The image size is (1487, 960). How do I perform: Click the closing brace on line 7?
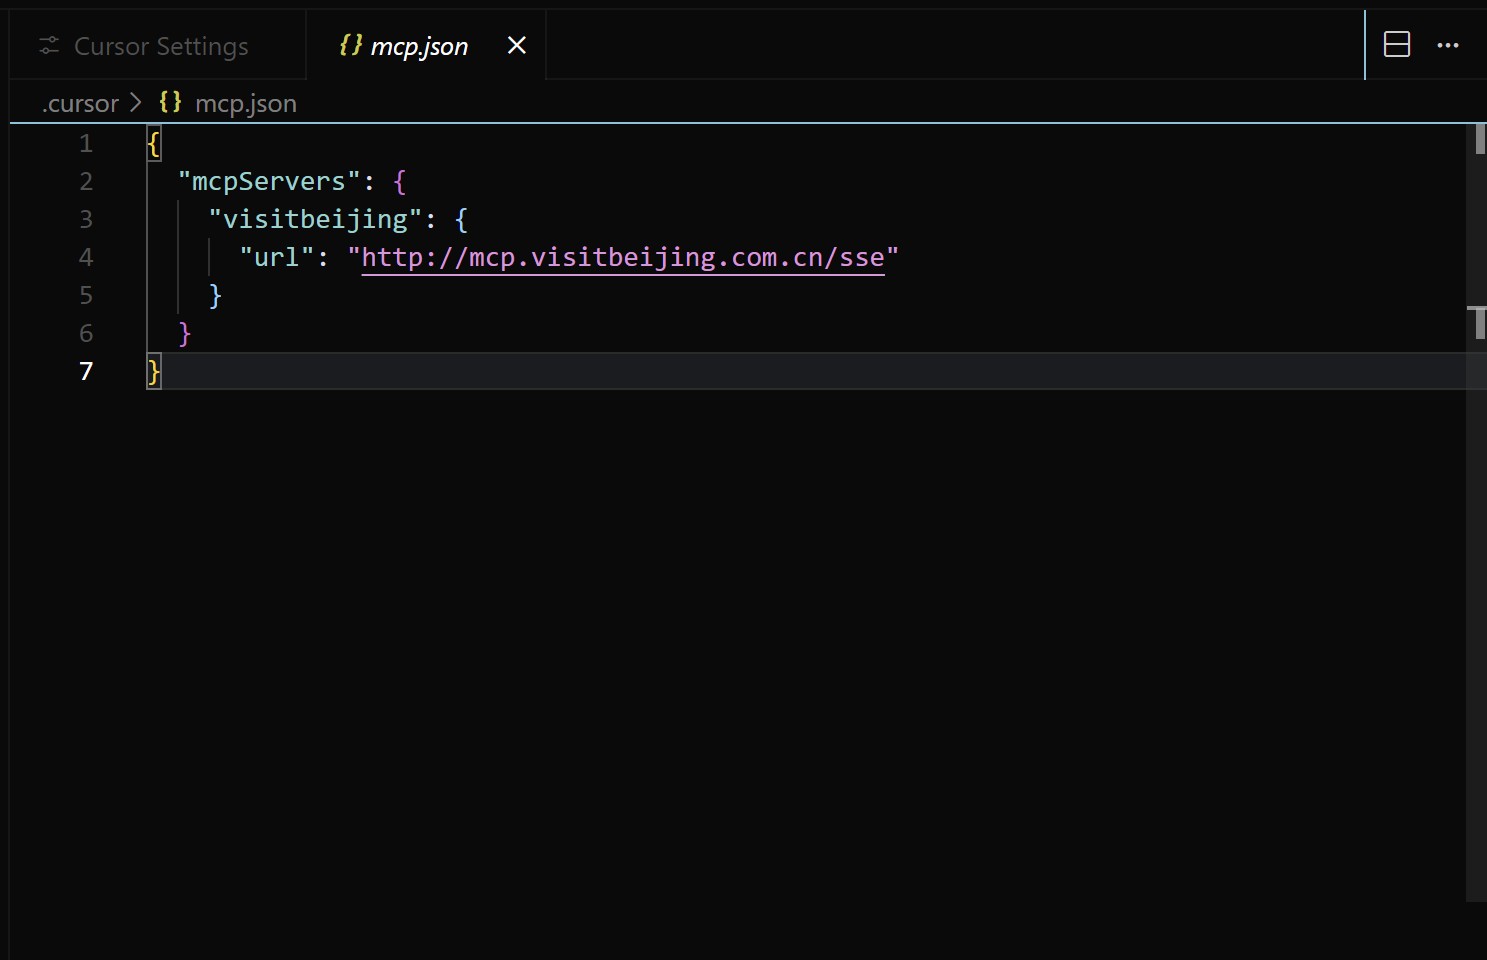pos(153,371)
